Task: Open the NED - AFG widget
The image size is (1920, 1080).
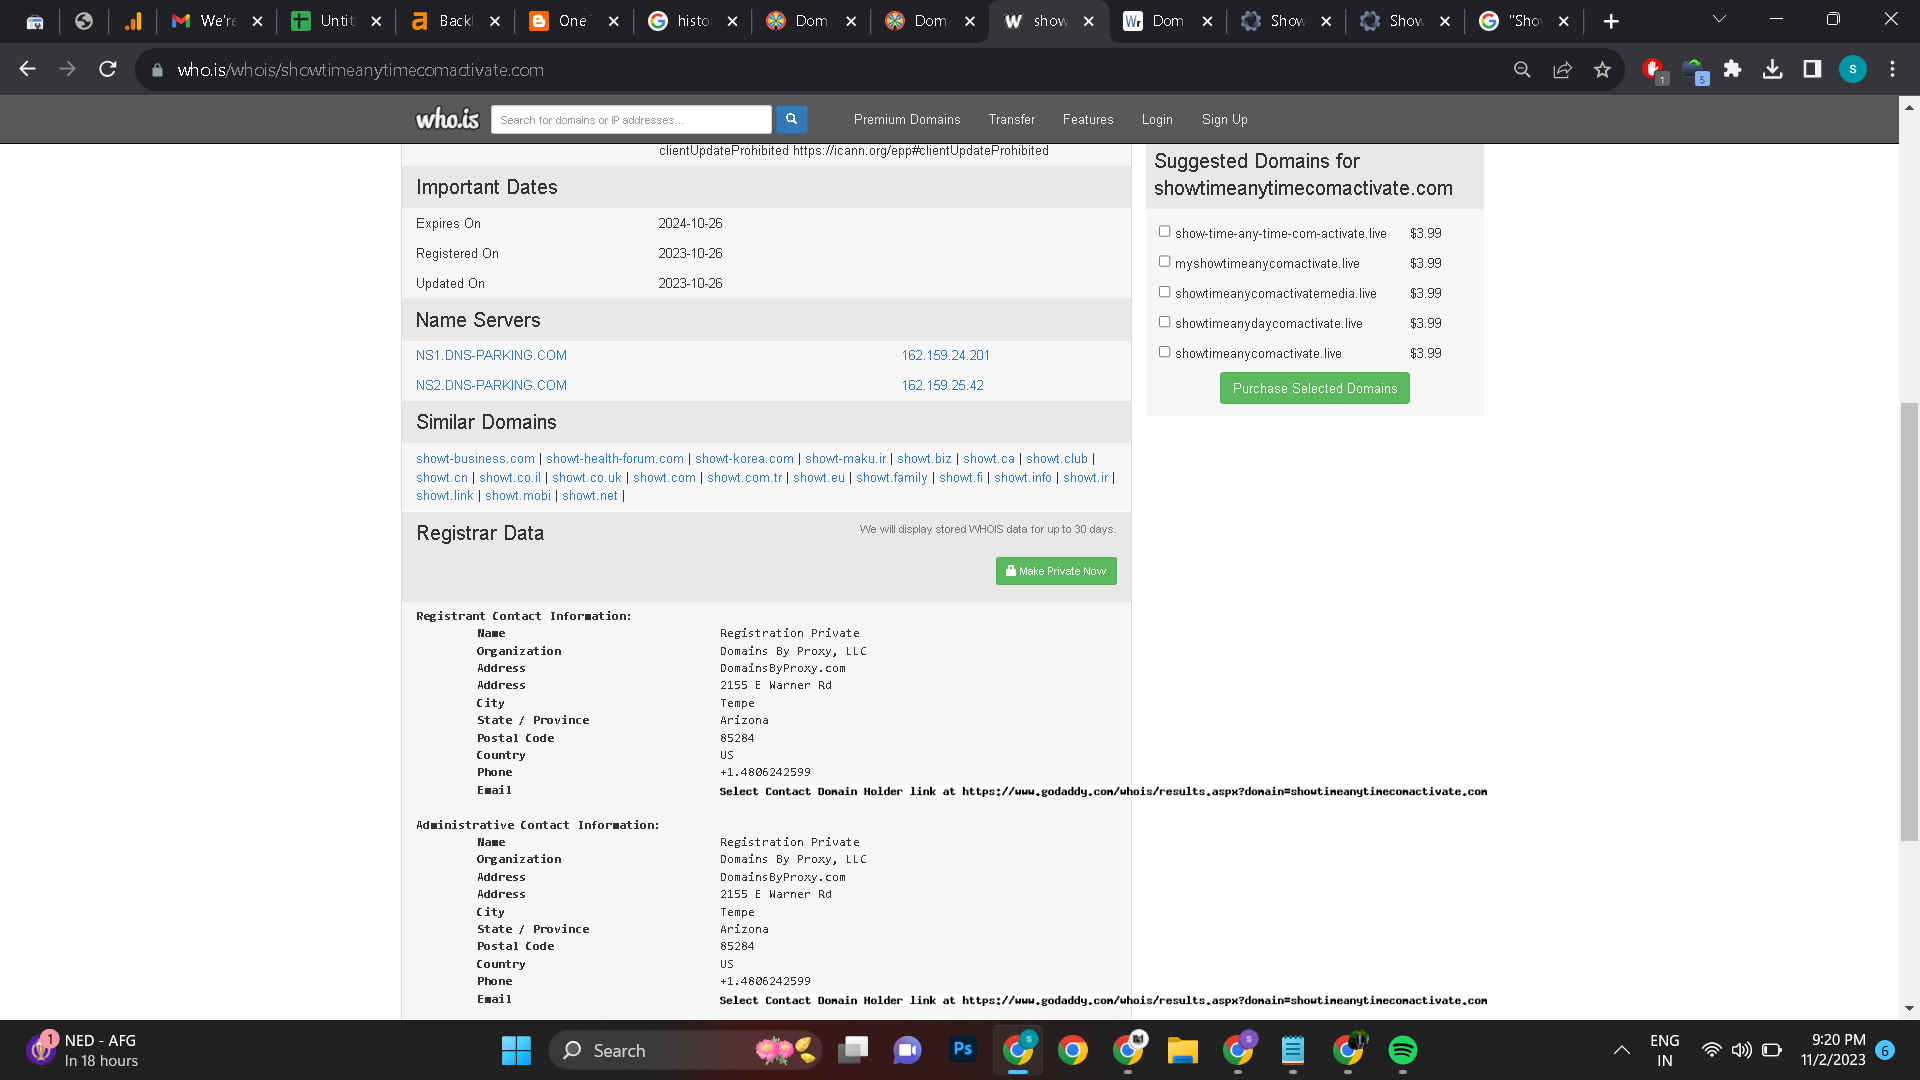Action: coord(84,1050)
